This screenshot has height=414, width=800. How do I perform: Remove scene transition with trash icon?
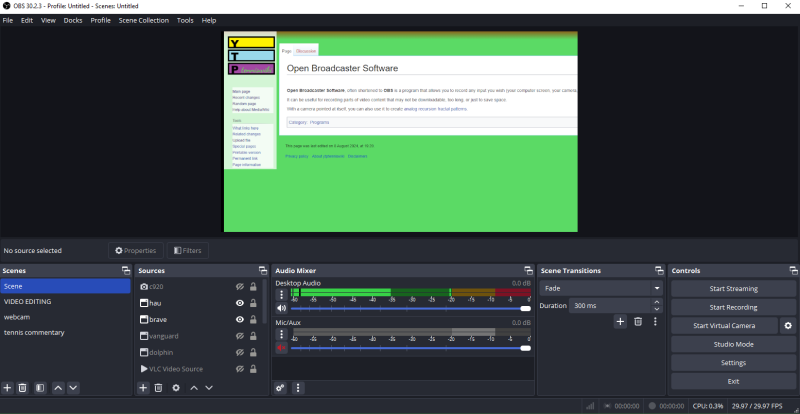tap(638, 322)
